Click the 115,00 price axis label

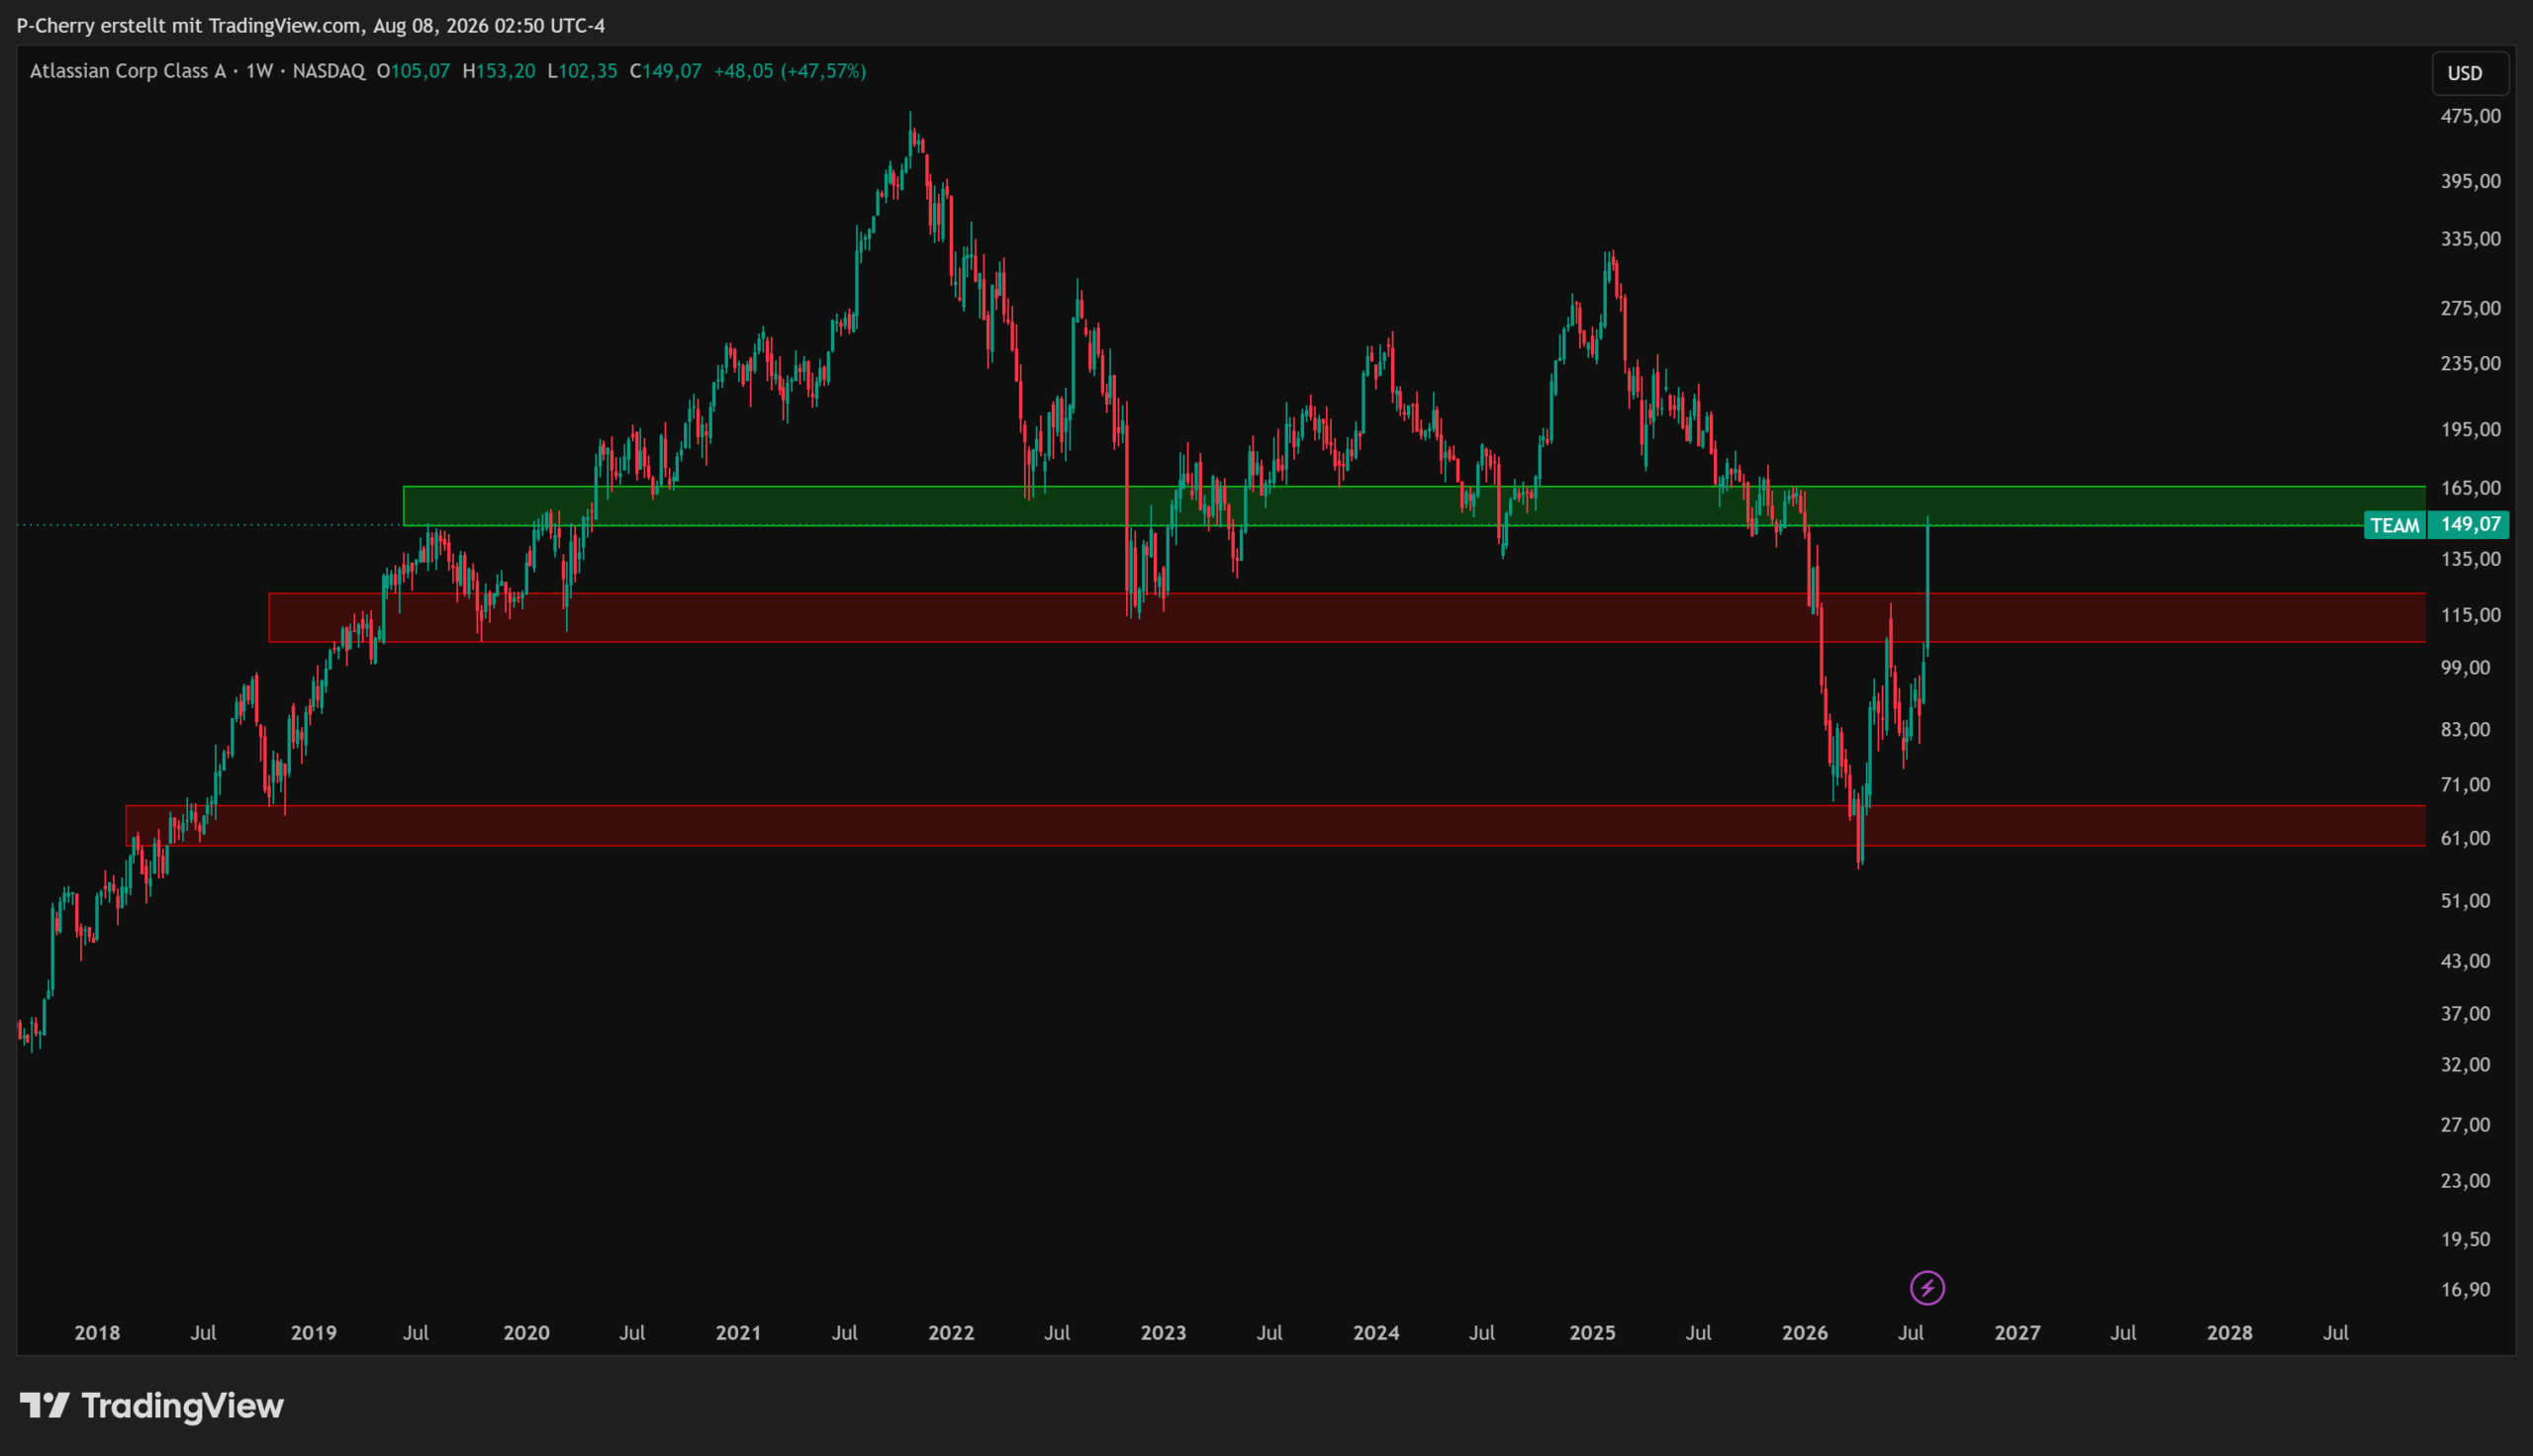(2470, 615)
